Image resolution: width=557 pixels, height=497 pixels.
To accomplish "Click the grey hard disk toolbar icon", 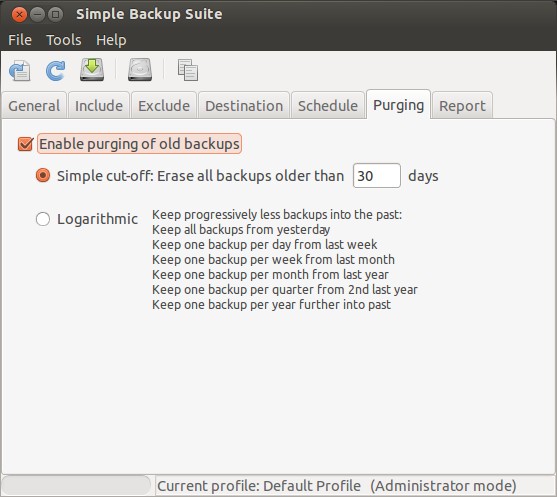I will click(140, 70).
